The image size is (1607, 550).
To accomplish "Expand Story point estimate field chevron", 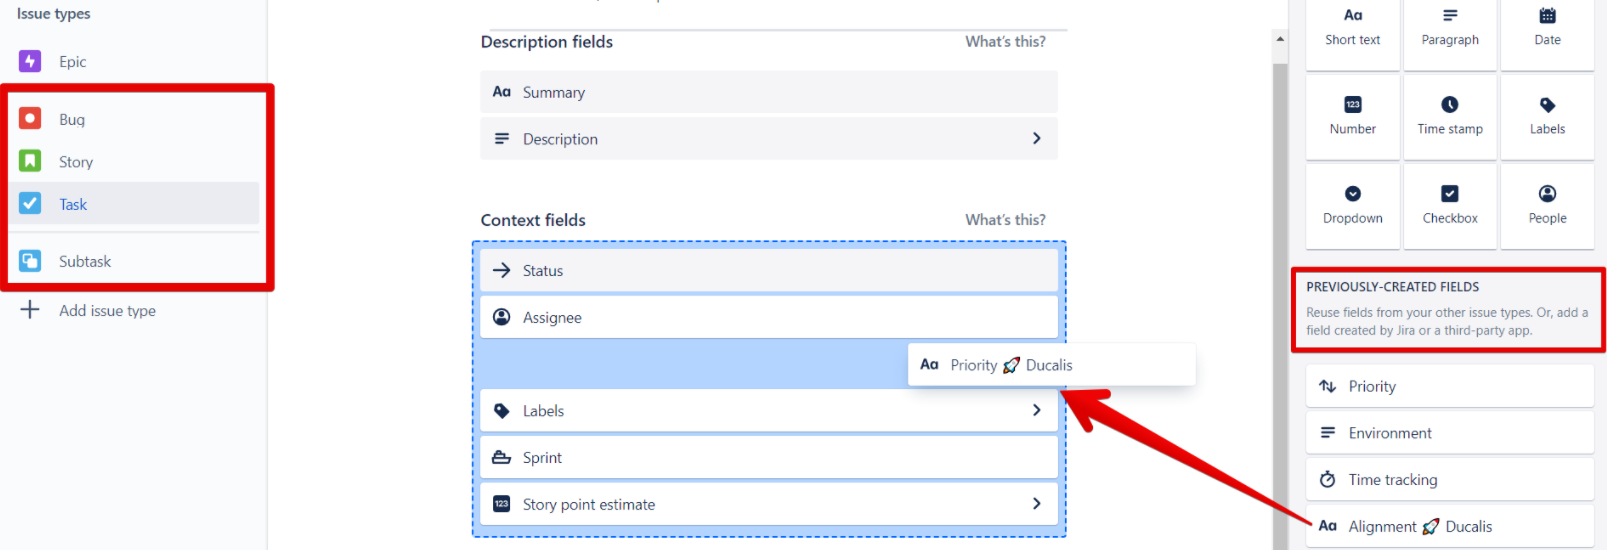I will (1036, 504).
